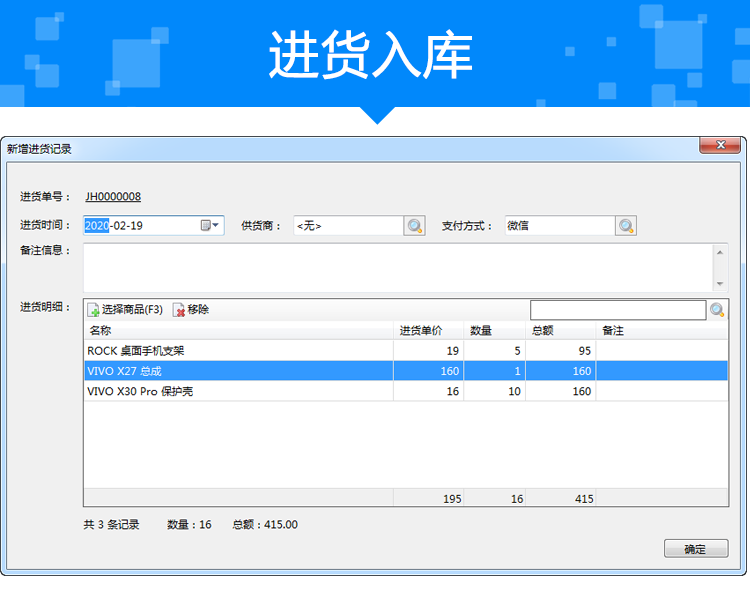Focus the 支付方式 payment method field
The image size is (750, 605).
[557, 226]
